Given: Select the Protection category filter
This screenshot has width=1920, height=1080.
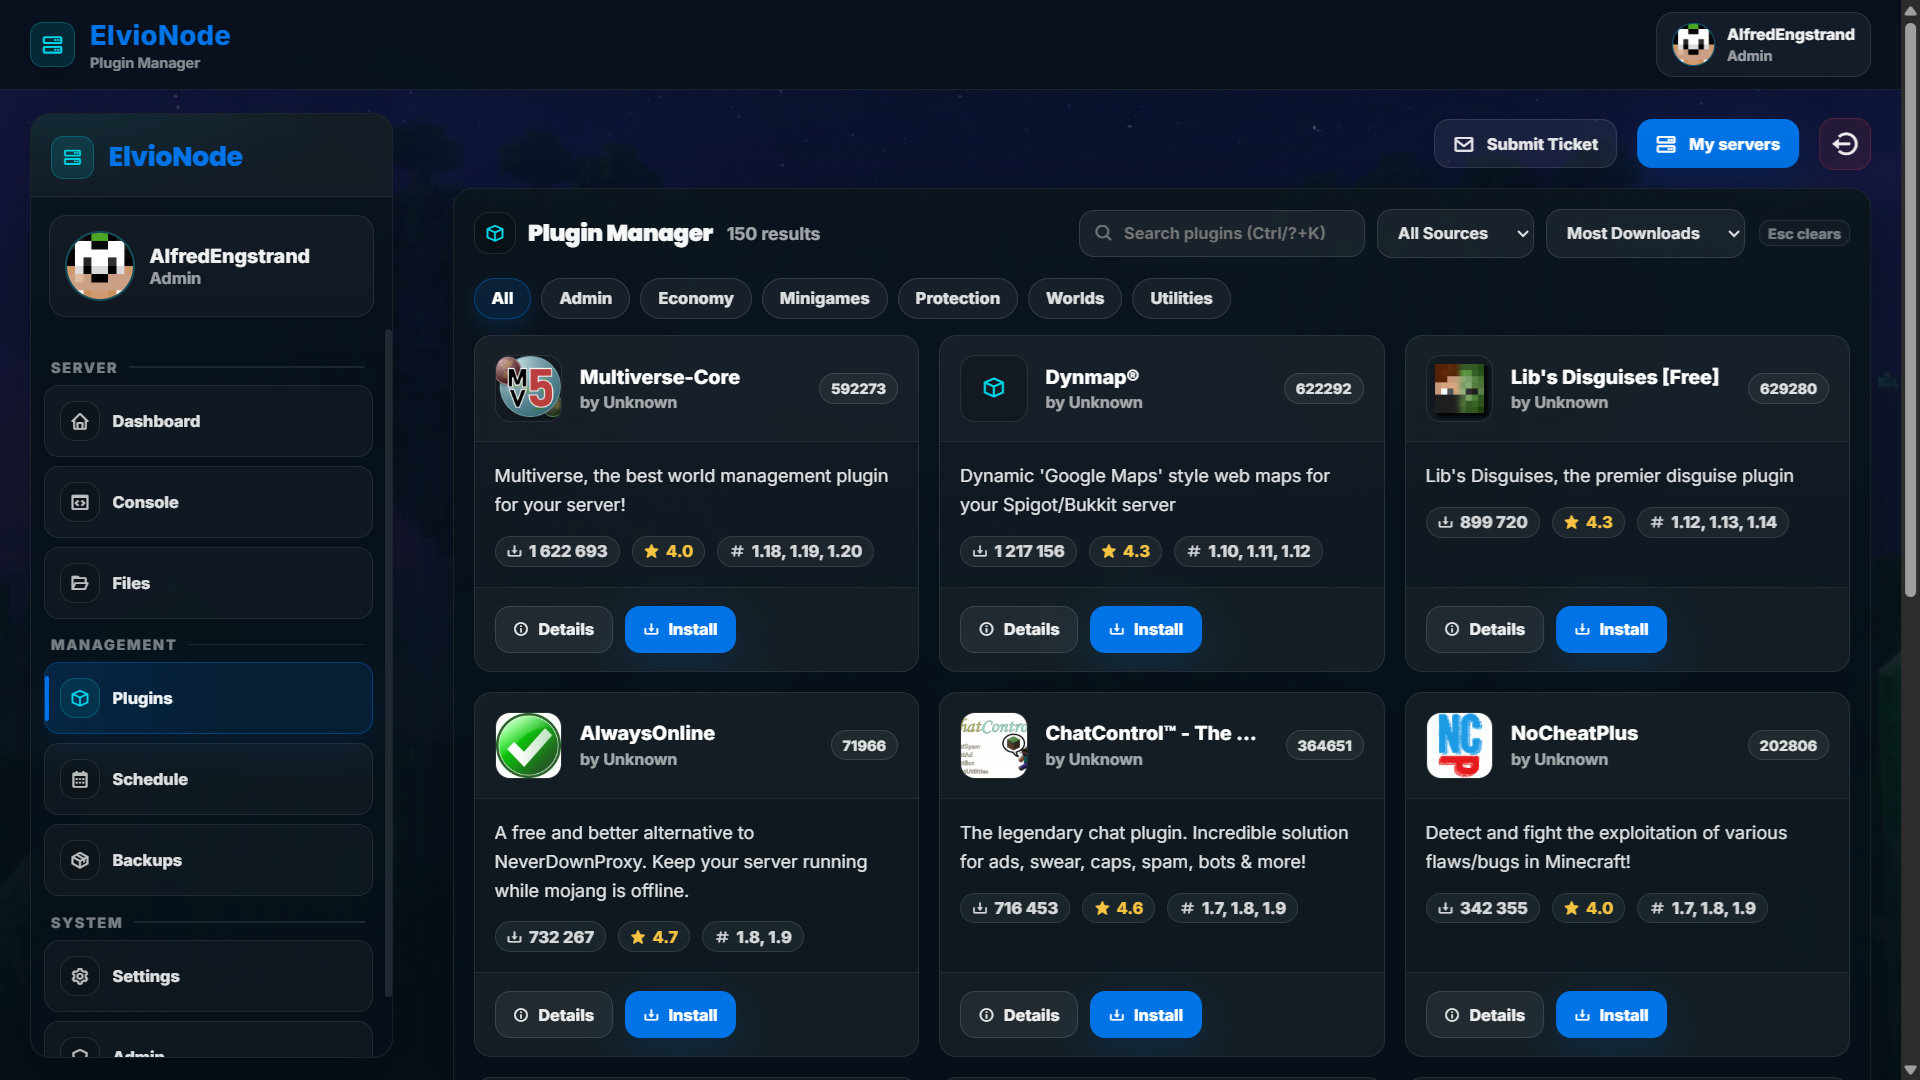Looking at the screenshot, I should pos(957,298).
